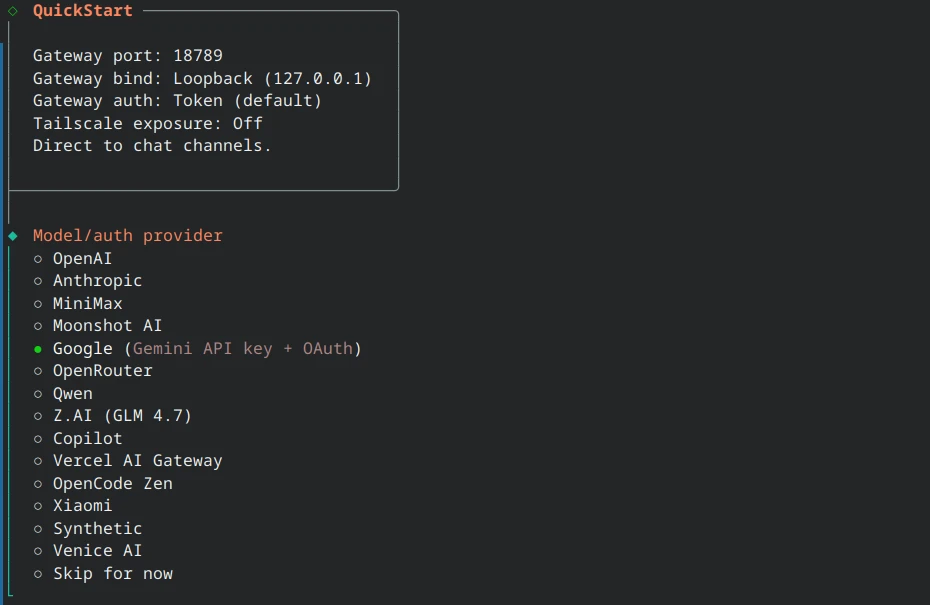This screenshot has width=930, height=605.
Task: Click the circle marker beside Anthropic
Action: 38,281
